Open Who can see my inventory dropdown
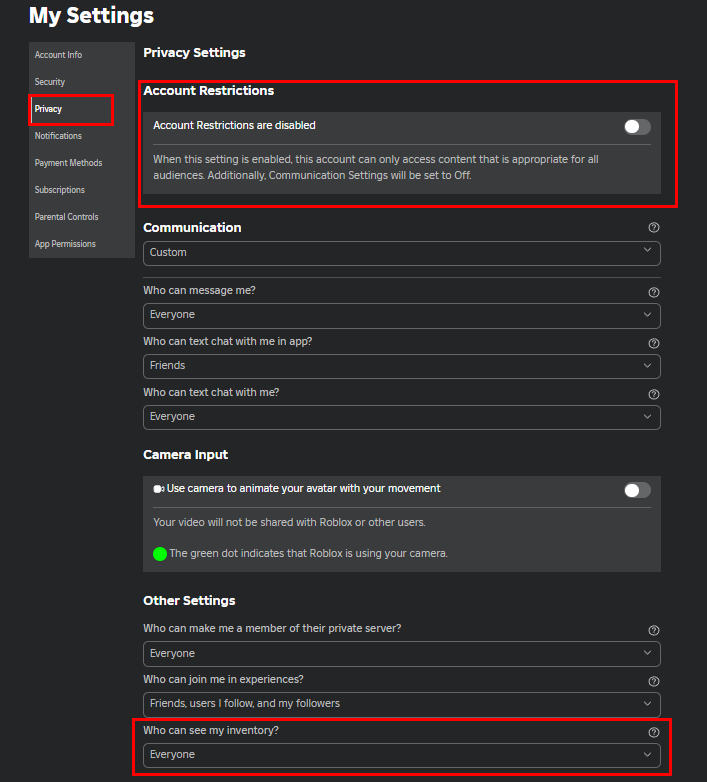Viewport: 707px width, 782px height. [401, 755]
